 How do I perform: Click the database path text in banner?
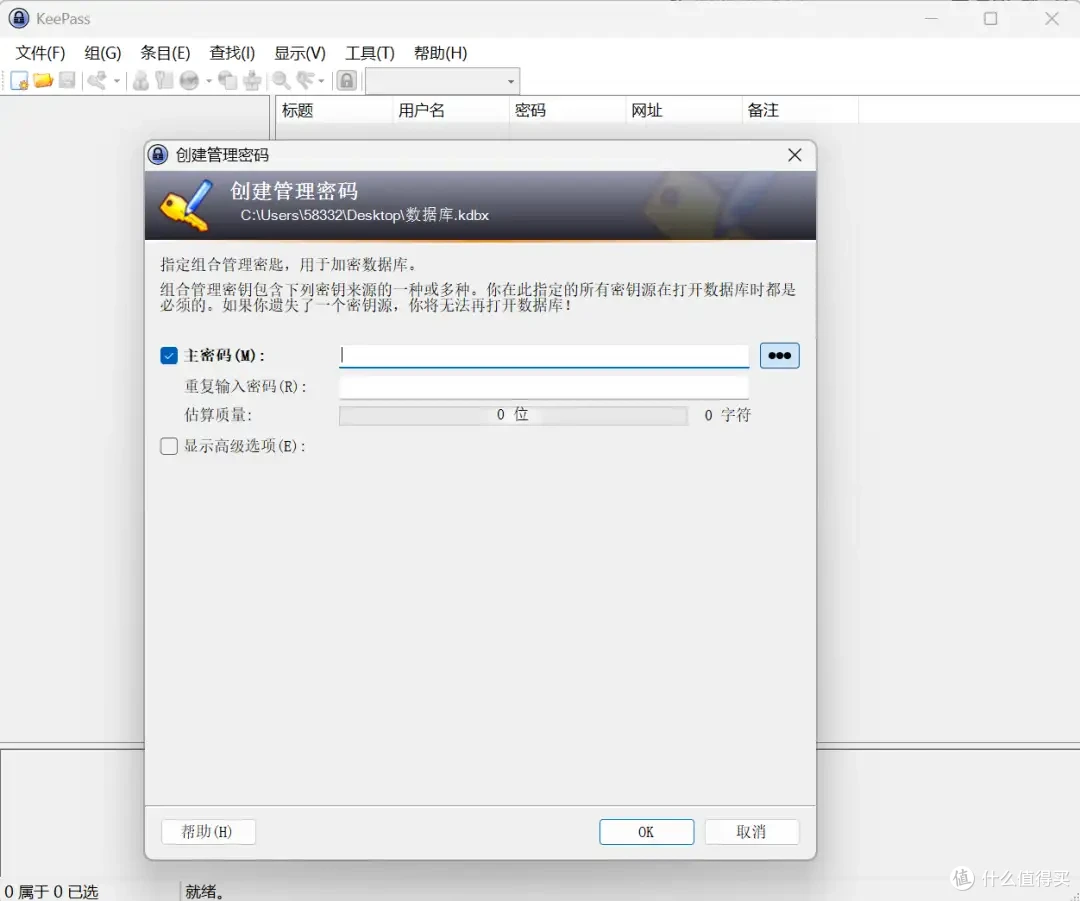coord(364,215)
